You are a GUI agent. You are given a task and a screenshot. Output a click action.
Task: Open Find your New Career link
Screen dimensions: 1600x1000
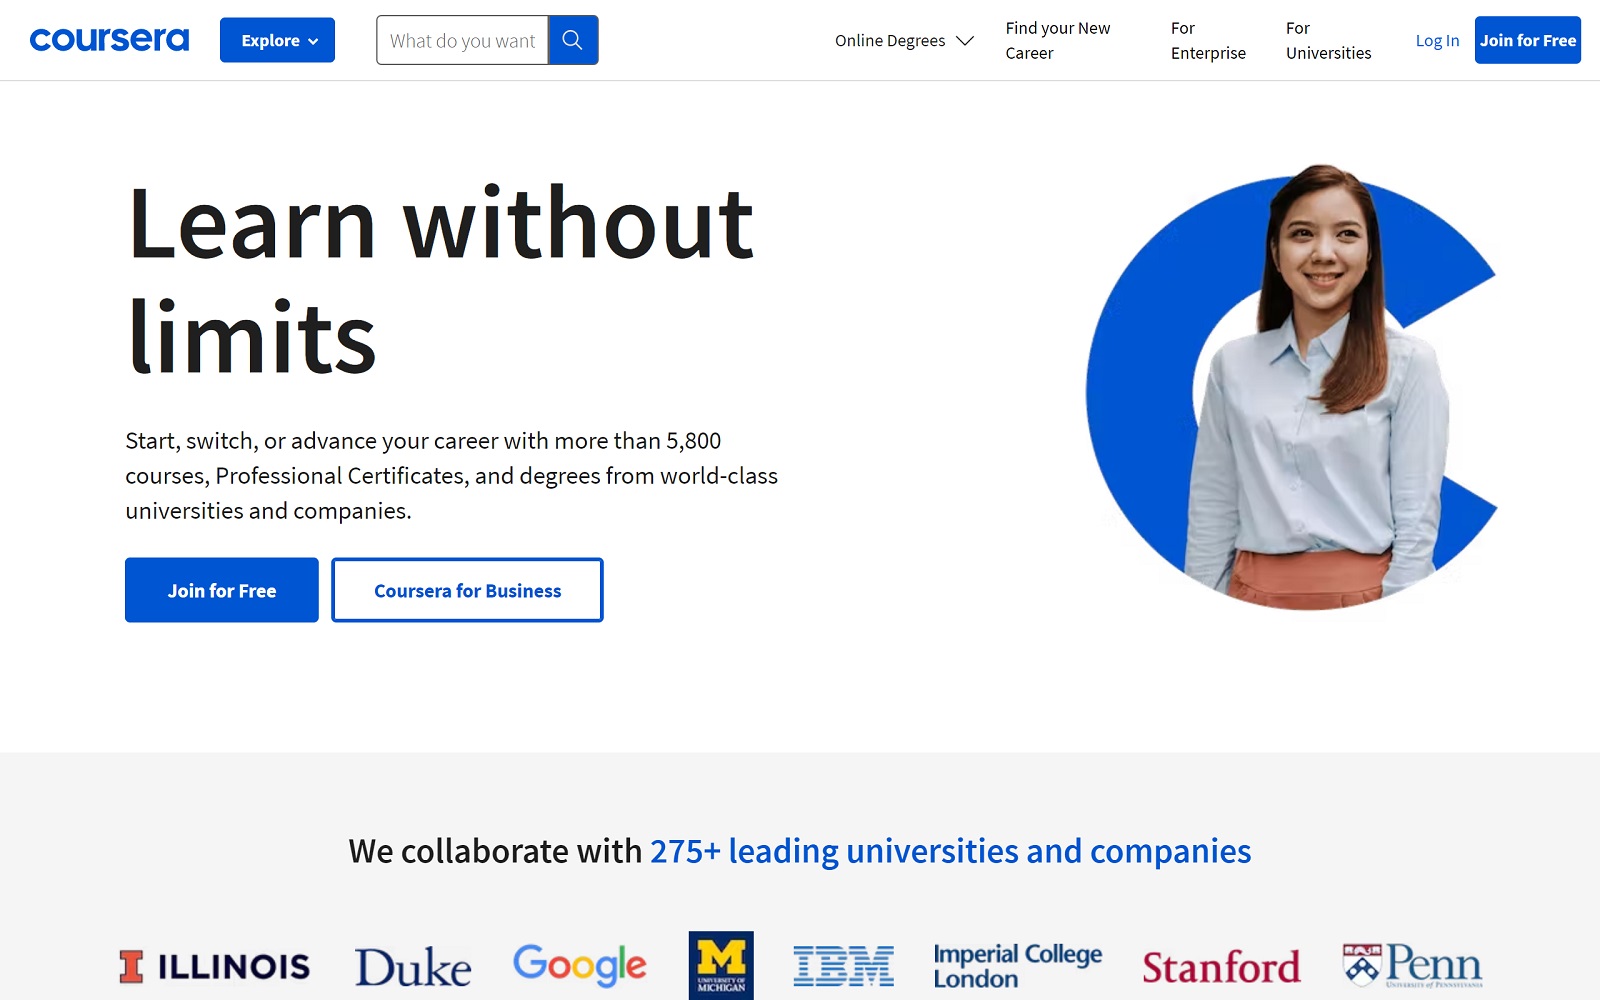[1057, 40]
